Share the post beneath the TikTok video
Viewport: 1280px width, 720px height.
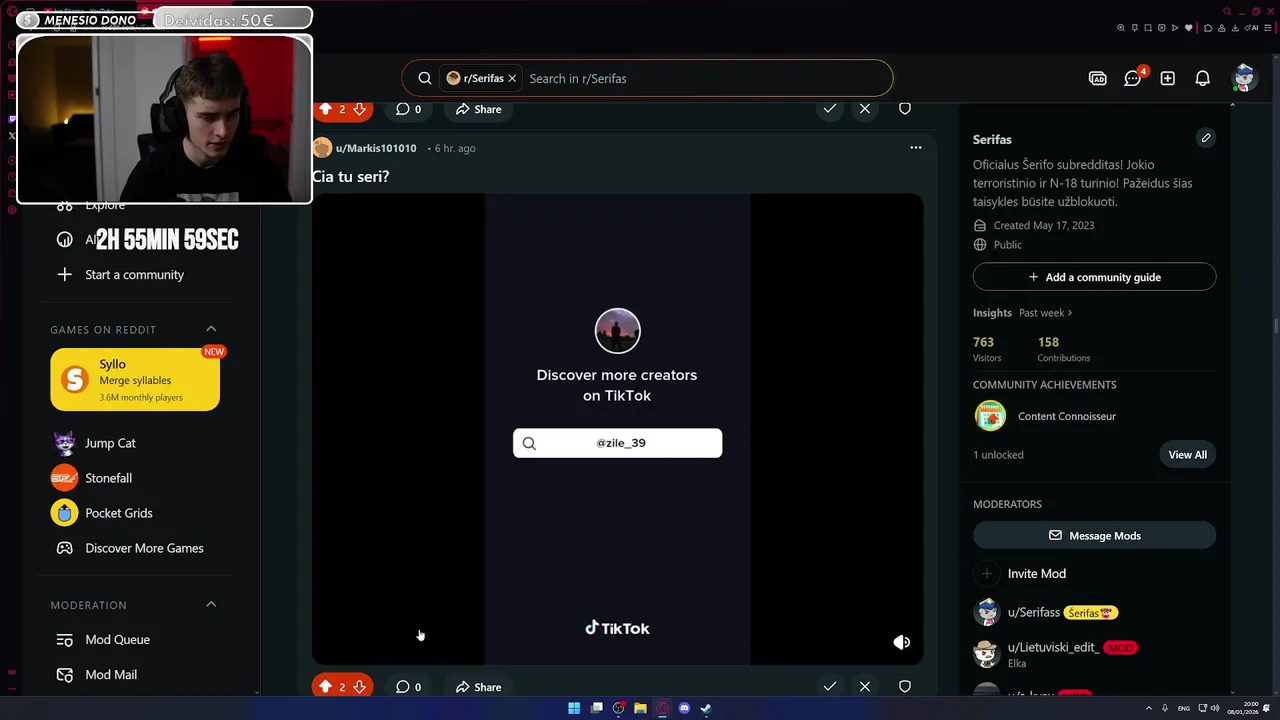[478, 687]
